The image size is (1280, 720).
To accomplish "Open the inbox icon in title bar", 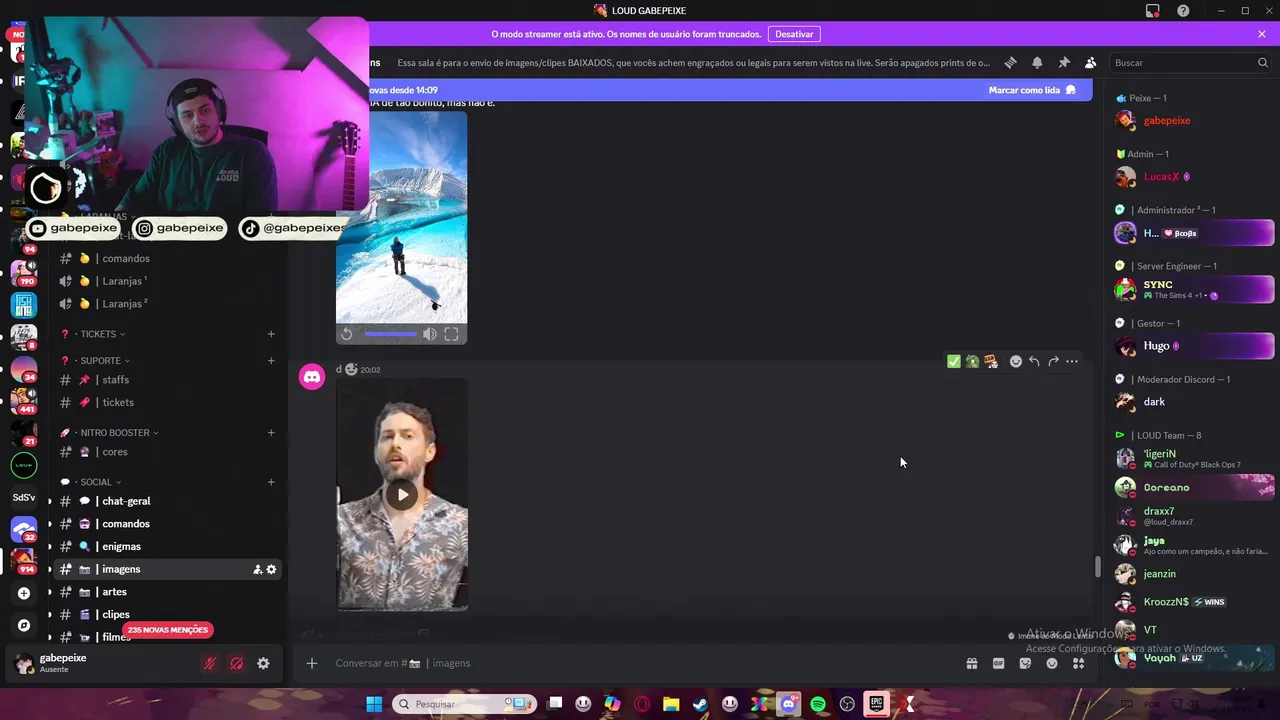I will [x=1153, y=11].
